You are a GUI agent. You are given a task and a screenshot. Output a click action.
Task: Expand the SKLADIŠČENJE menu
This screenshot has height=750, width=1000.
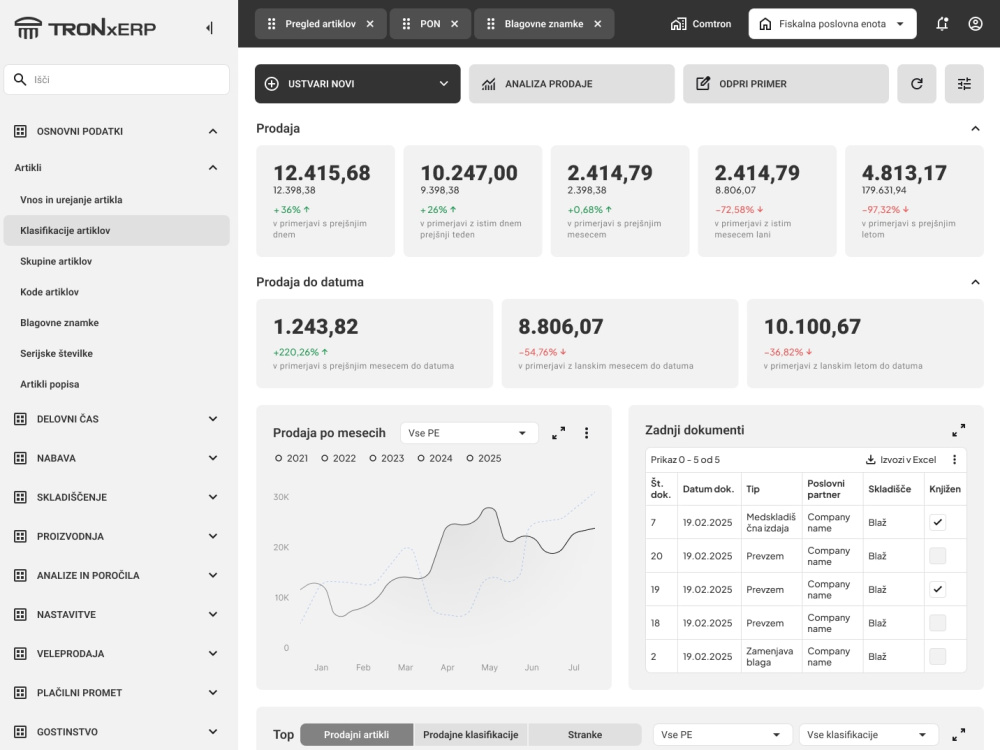[213, 497]
